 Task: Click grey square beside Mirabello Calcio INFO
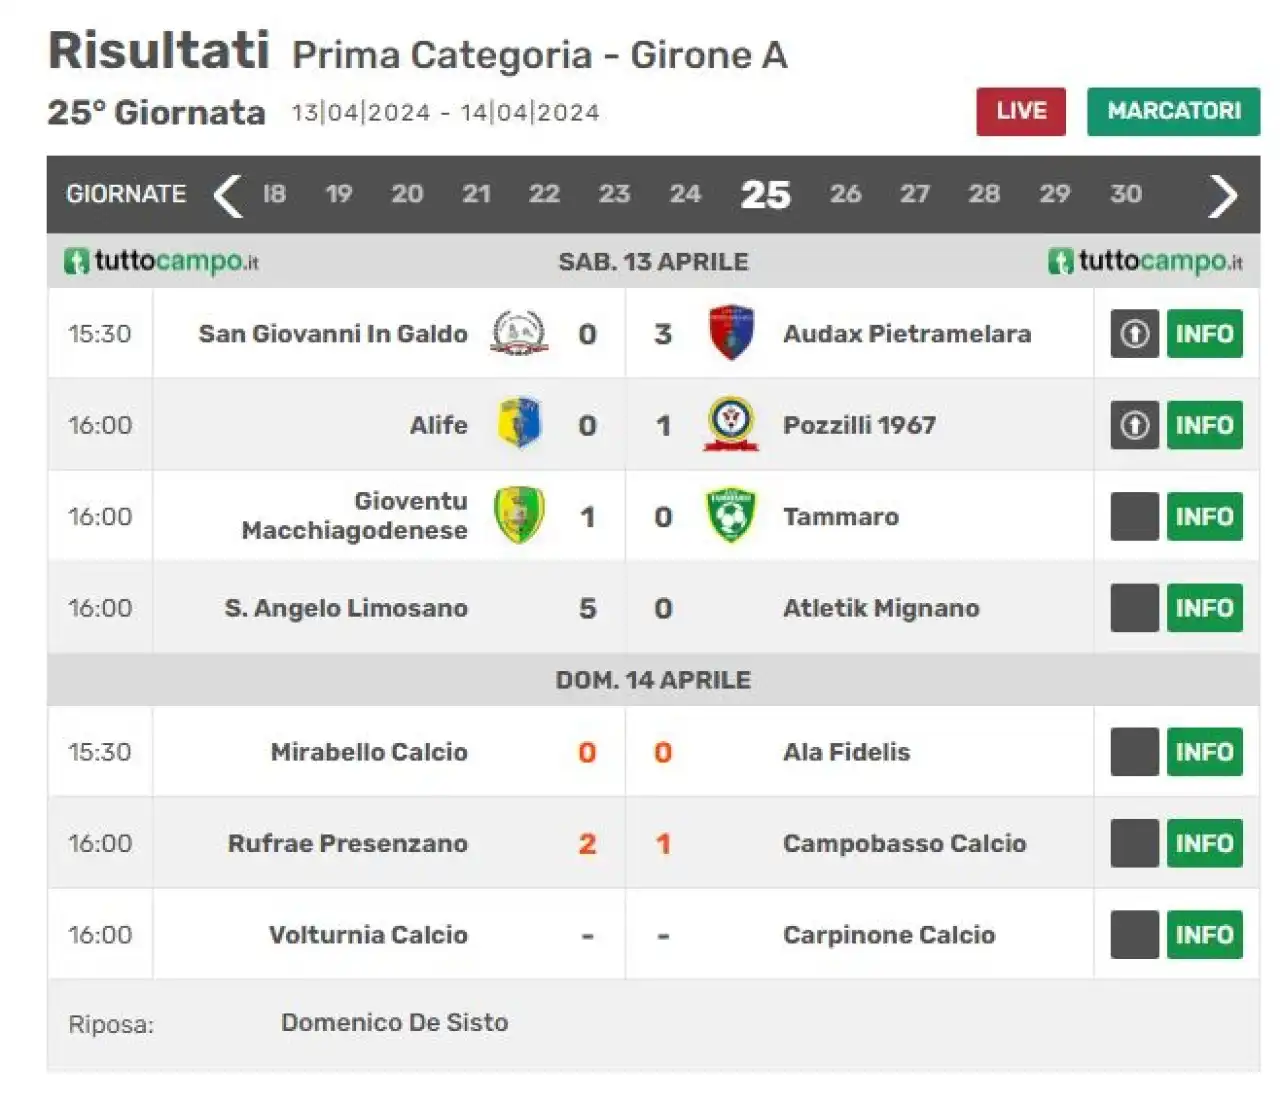coord(1135,752)
